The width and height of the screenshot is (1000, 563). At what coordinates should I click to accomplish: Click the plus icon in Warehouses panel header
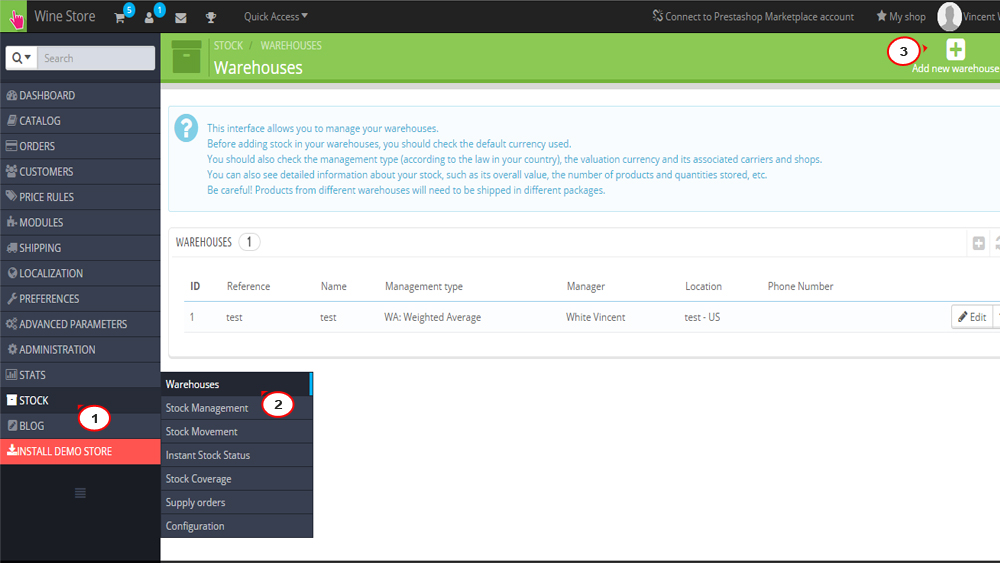[979, 243]
